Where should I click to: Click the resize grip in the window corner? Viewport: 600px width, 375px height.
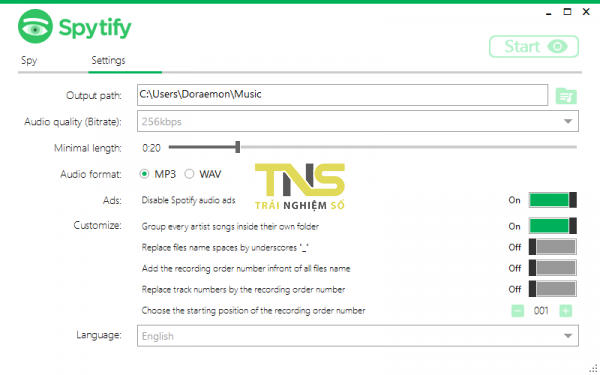(x=593, y=368)
